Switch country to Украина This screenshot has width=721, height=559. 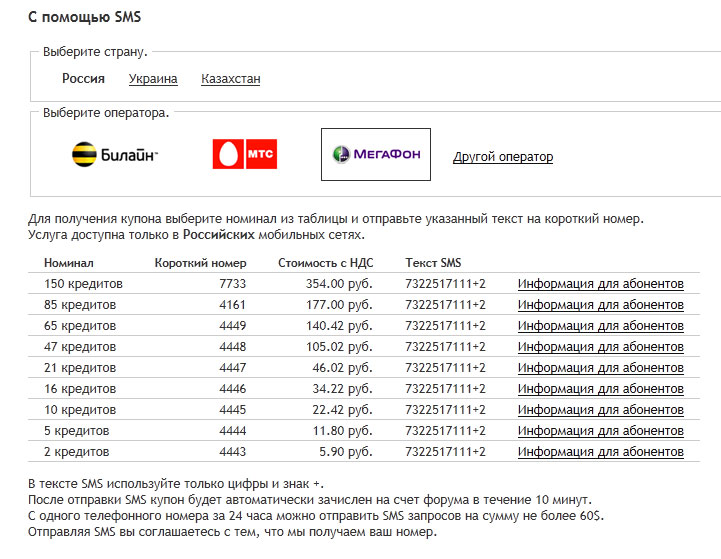(153, 79)
